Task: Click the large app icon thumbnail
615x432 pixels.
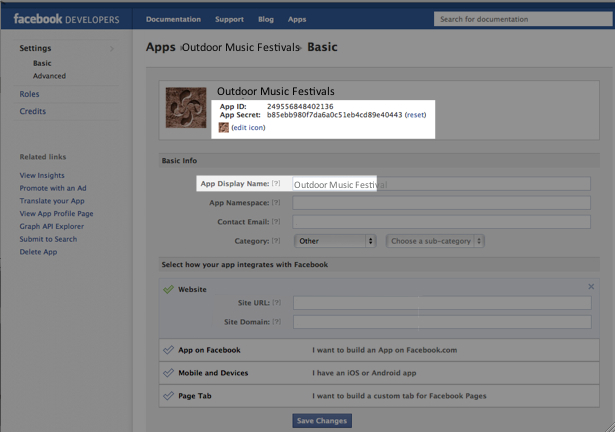Action: click(186, 108)
